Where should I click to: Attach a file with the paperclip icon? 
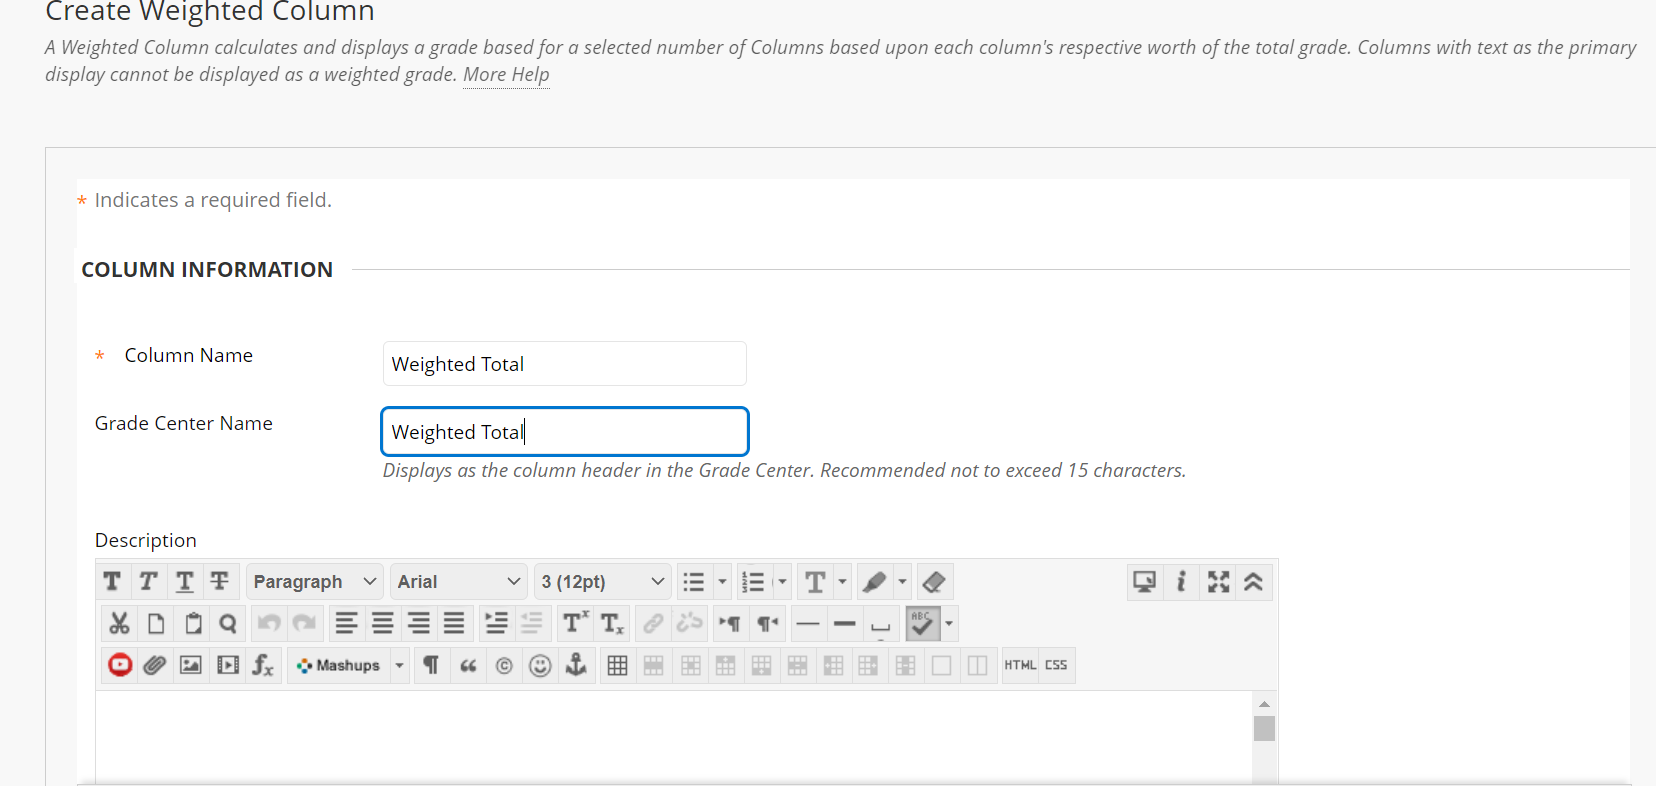(154, 665)
